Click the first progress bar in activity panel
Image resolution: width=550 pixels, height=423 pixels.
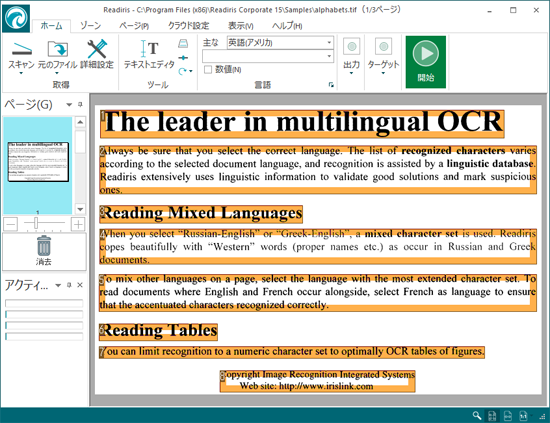click(44, 303)
